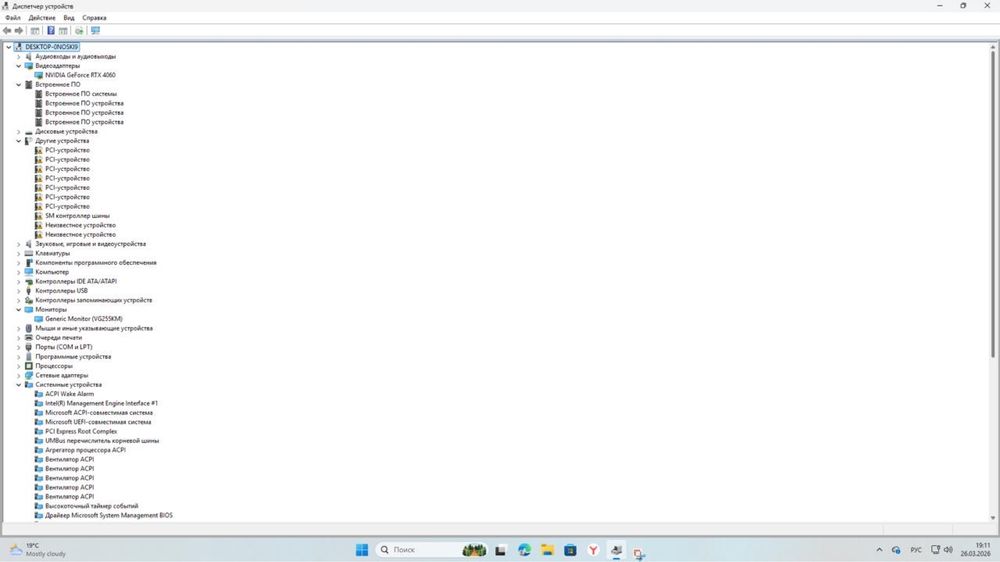Open the Вид menu
This screenshot has height=562, width=1000.
tap(69, 18)
